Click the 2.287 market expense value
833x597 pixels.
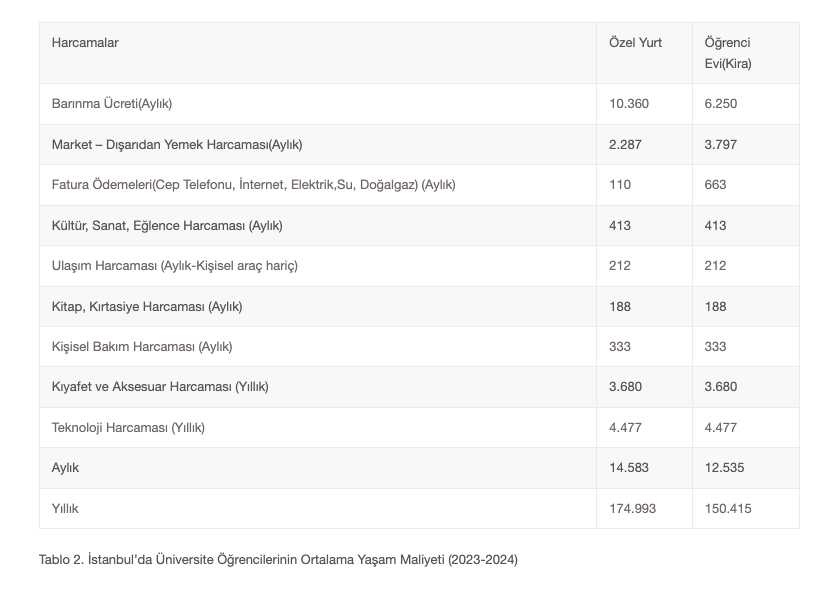625,144
